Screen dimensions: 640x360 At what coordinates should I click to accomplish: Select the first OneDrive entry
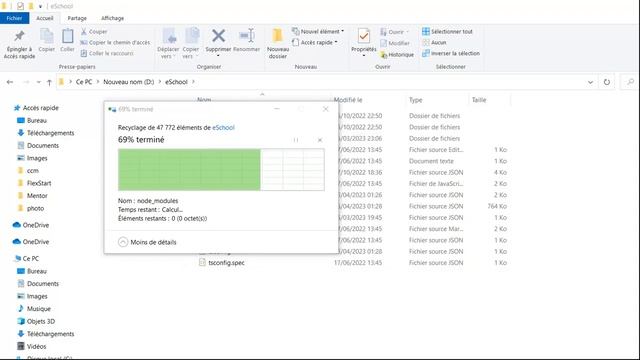pyautogui.click(x=36, y=225)
